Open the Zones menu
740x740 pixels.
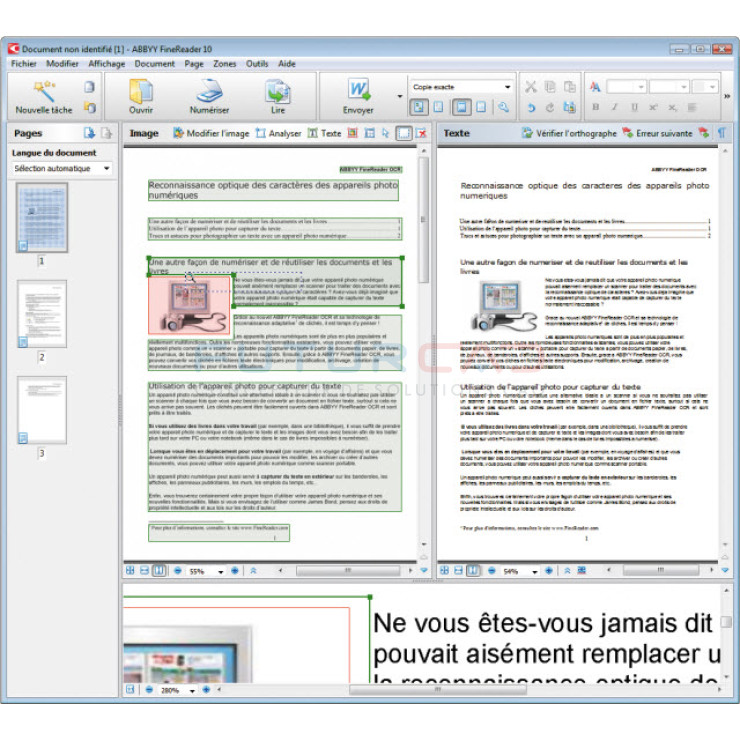(224, 63)
